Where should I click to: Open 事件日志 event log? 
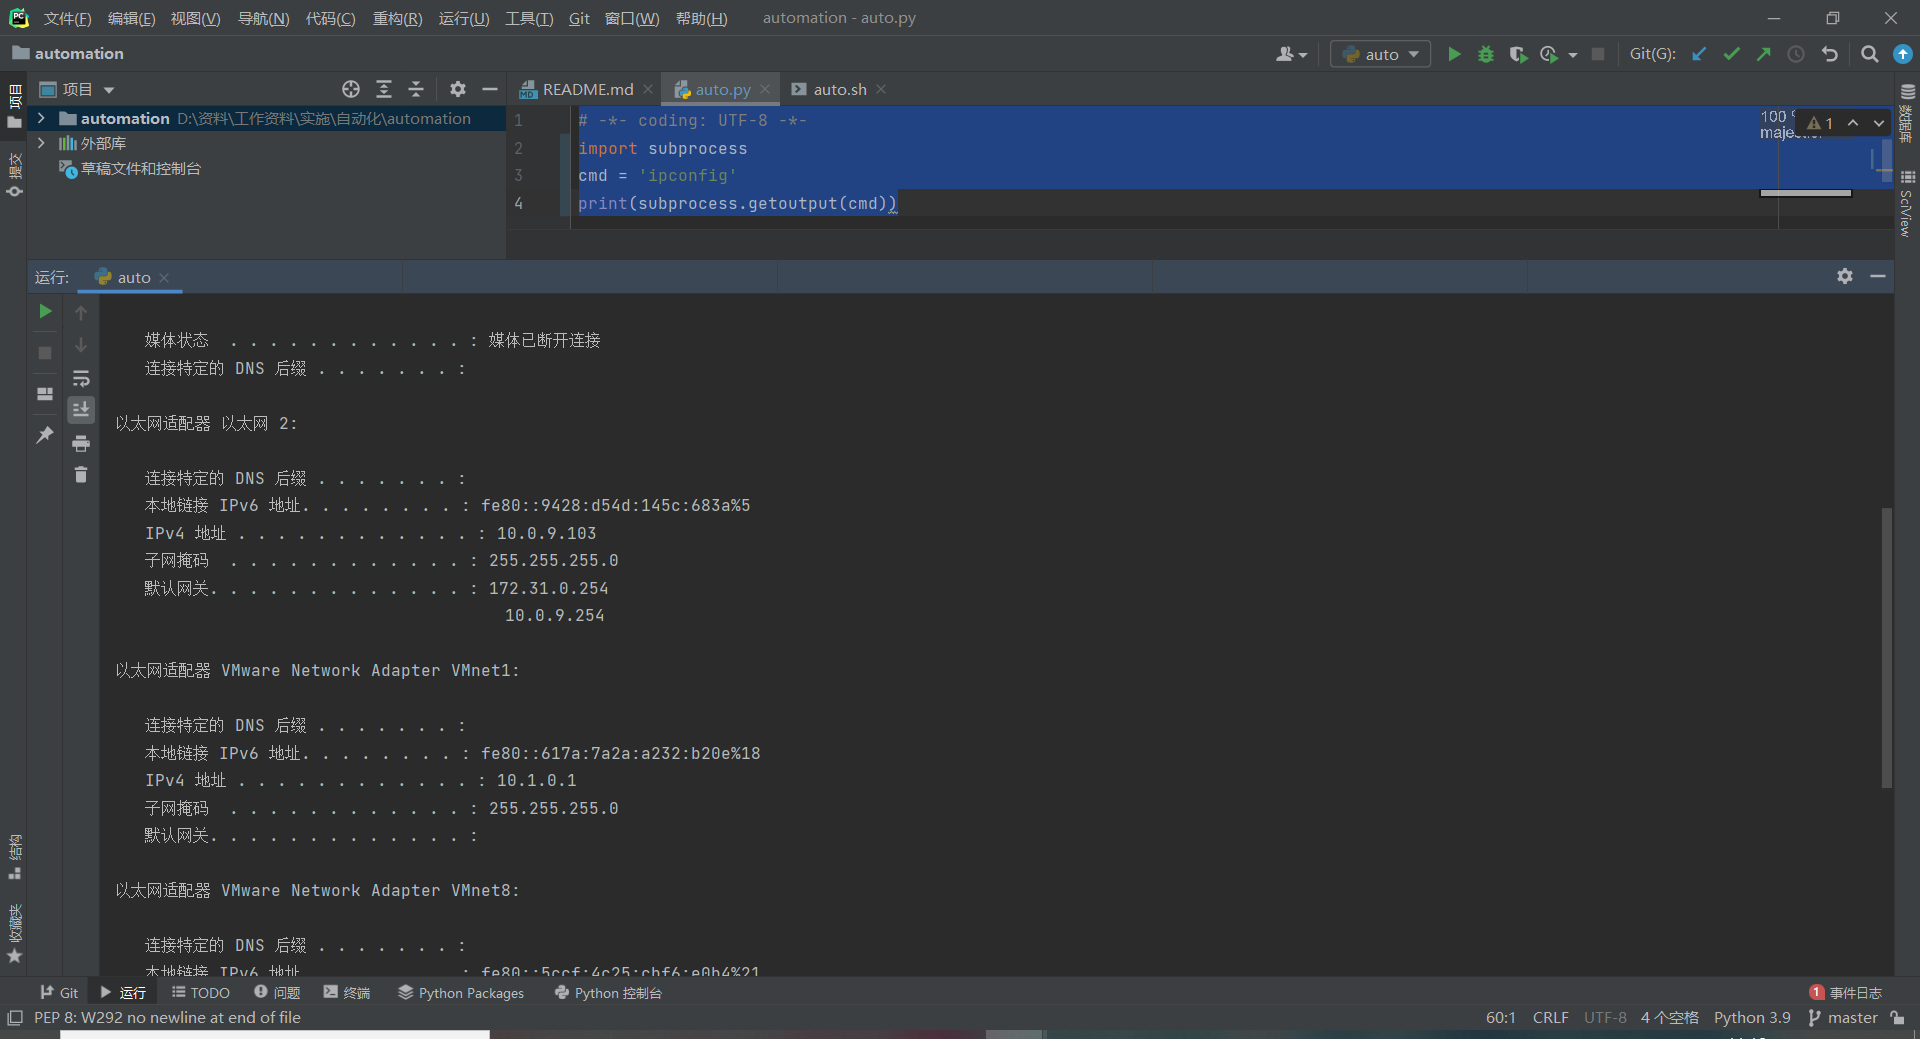coord(1846,992)
